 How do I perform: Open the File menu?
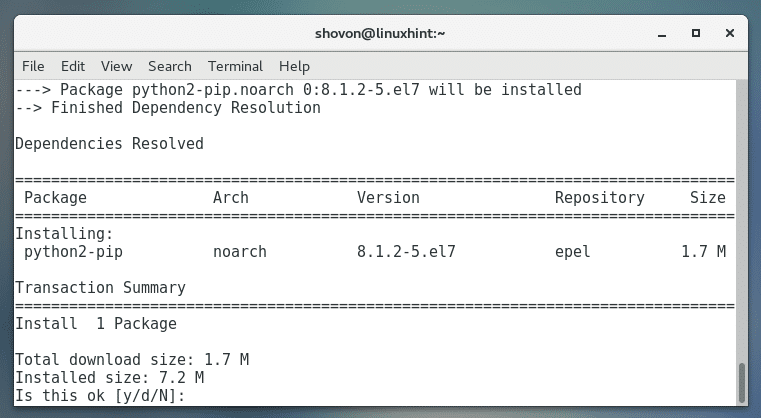tap(33, 66)
